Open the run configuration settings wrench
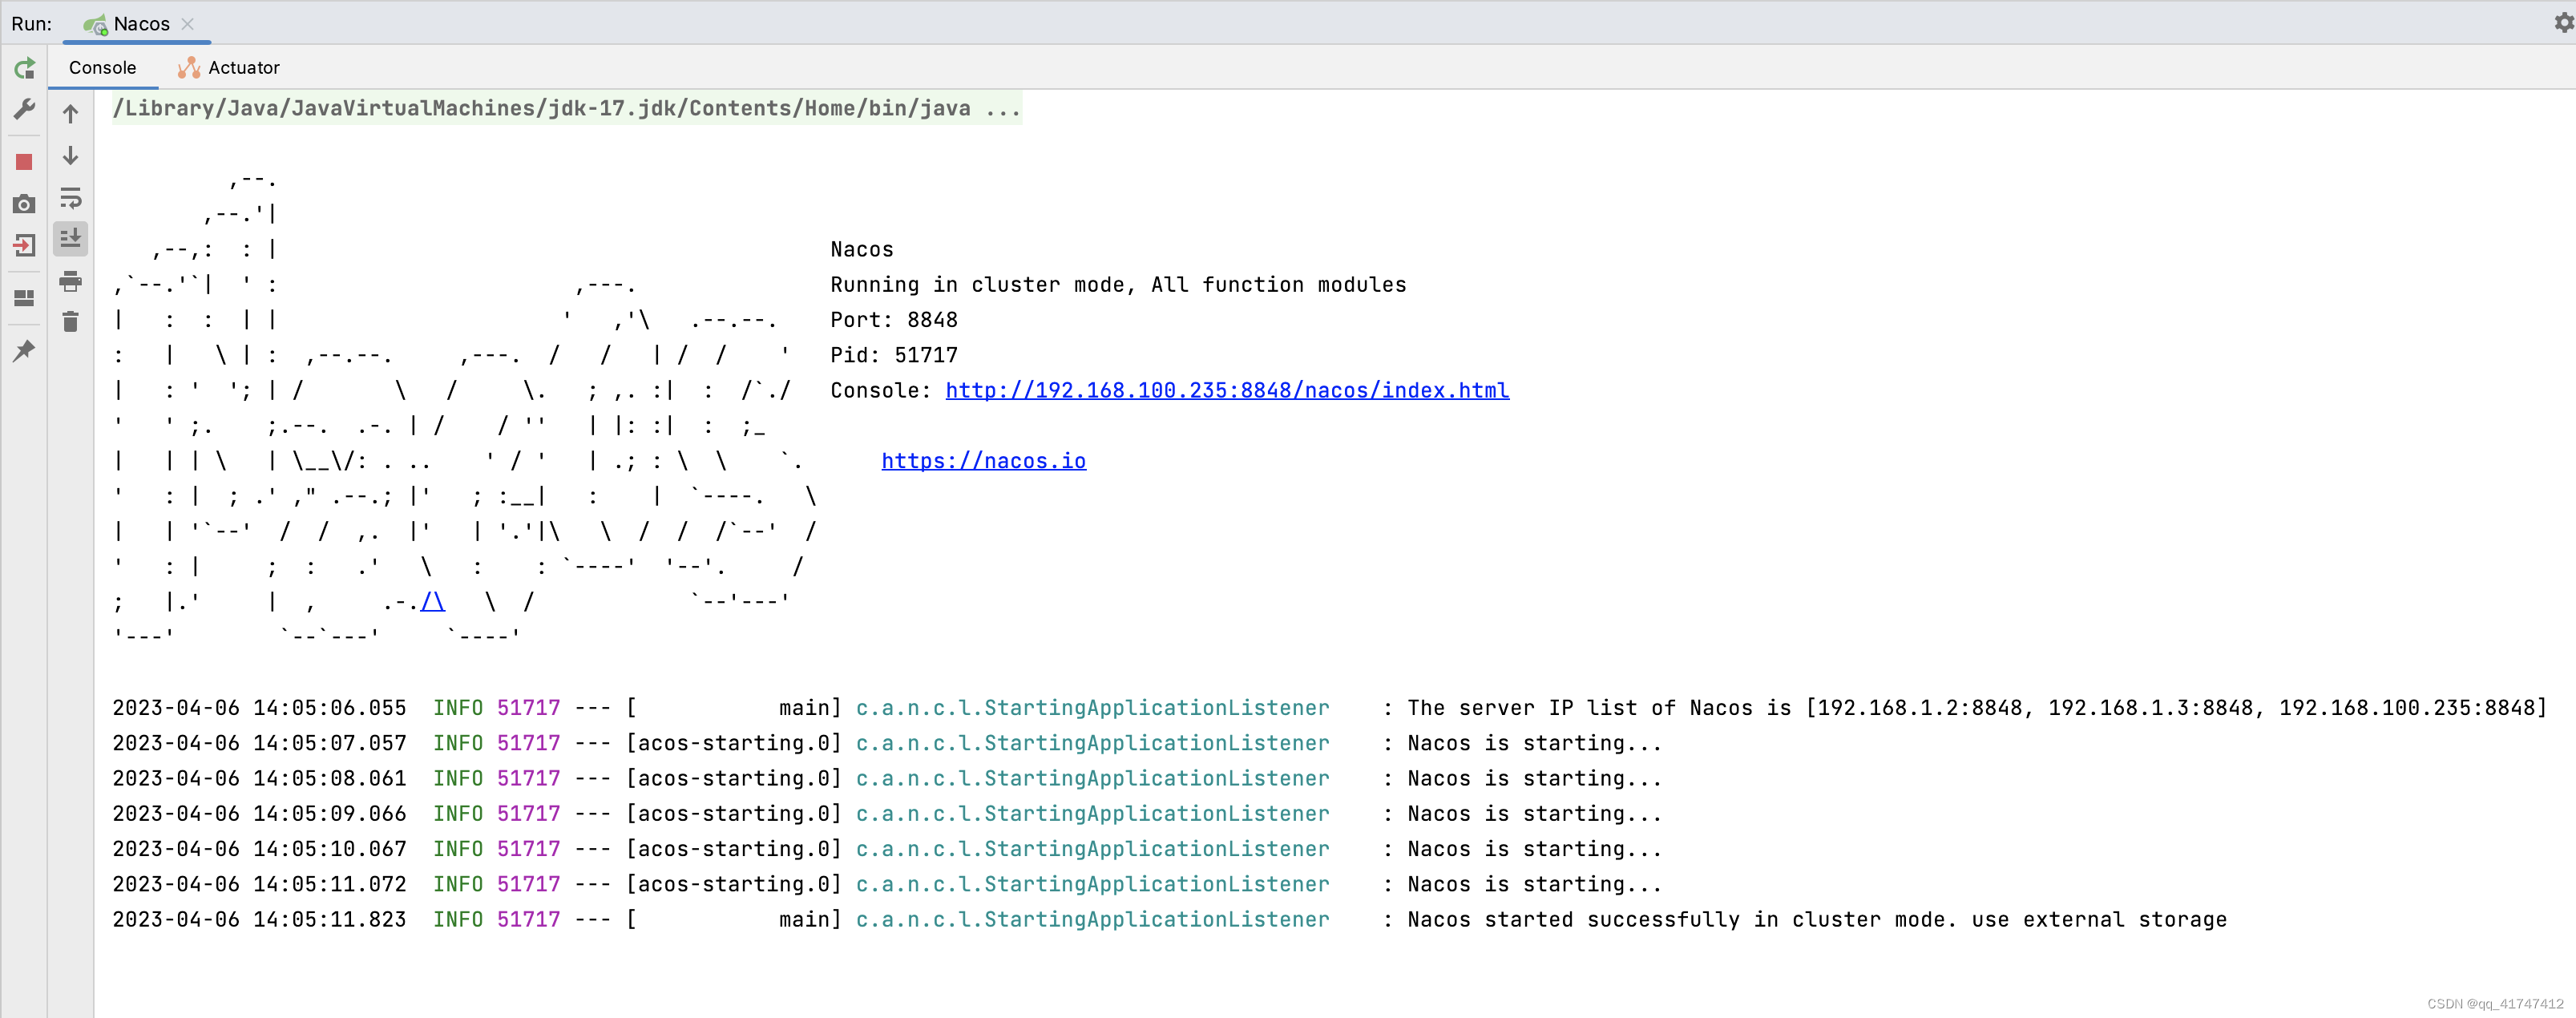Image resolution: width=2576 pixels, height=1018 pixels. pos(24,110)
